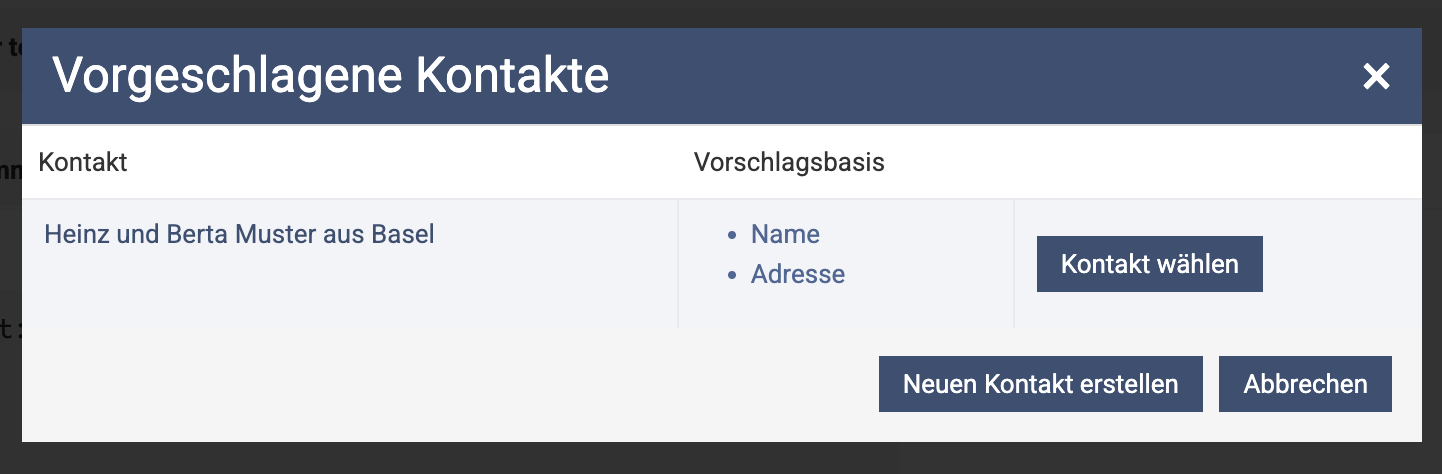Click the Kontakt wählen button
This screenshot has height=474, width=1442.
pos(1149,264)
